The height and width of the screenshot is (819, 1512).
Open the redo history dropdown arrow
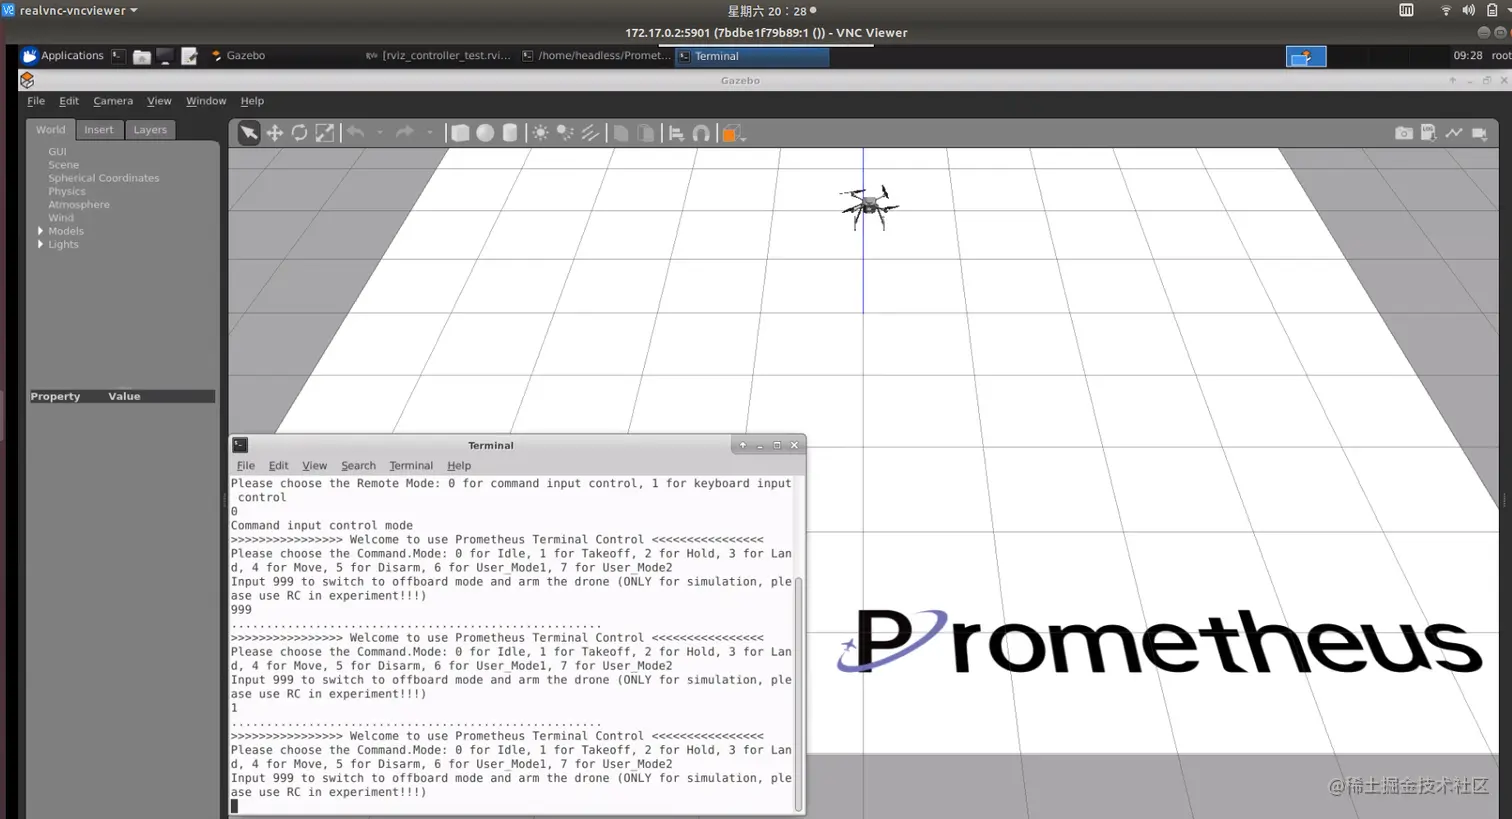430,133
